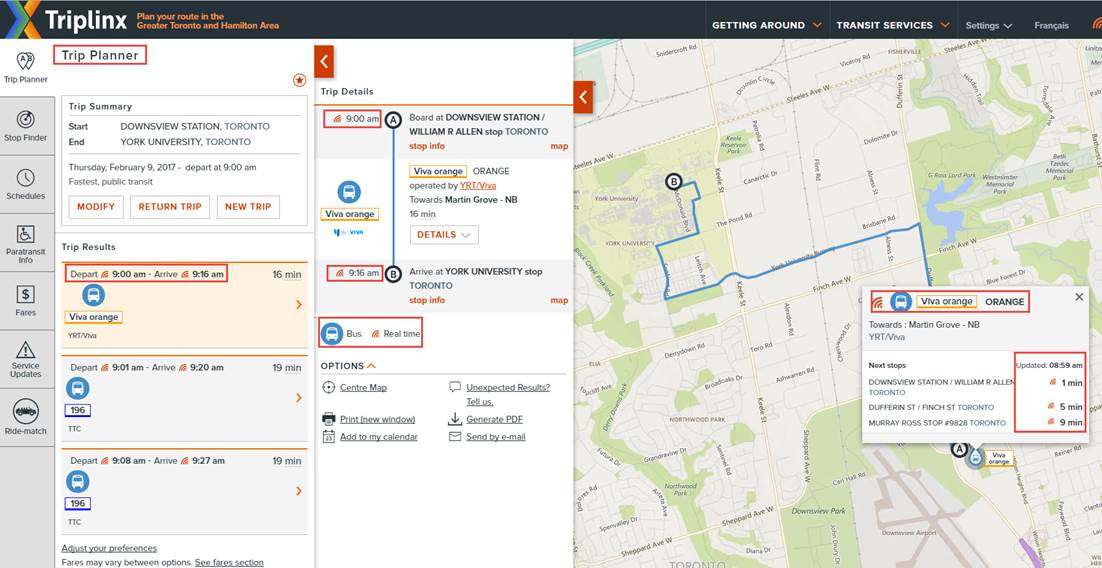Open stop info for York University stop

pos(427,300)
